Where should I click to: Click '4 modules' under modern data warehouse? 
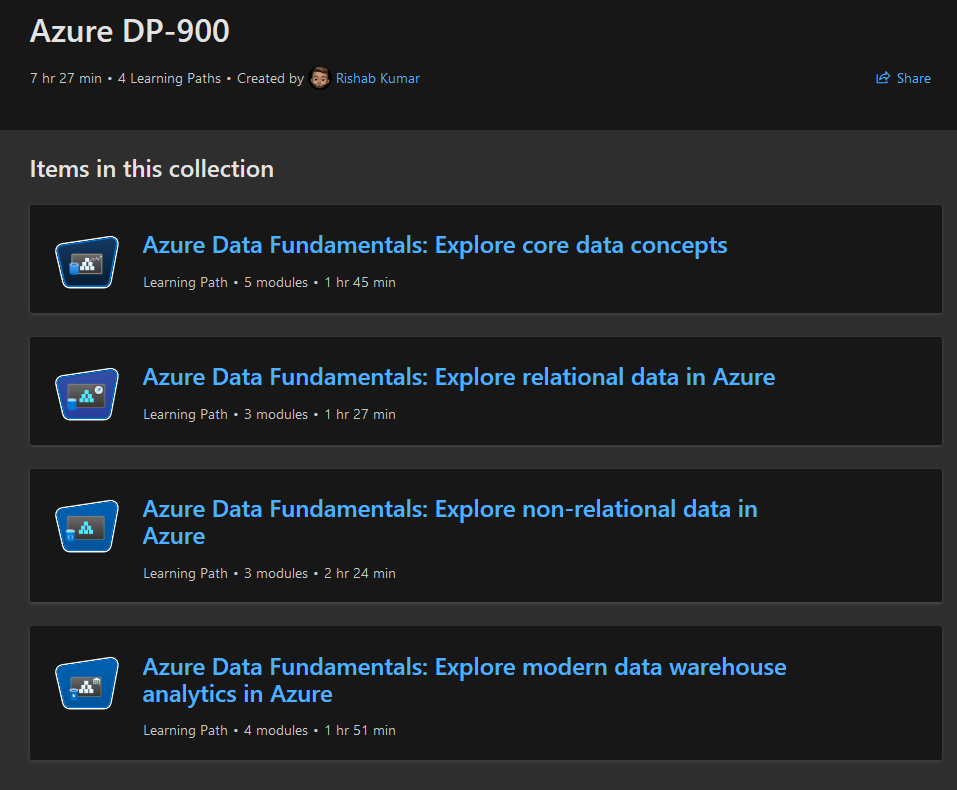click(276, 730)
